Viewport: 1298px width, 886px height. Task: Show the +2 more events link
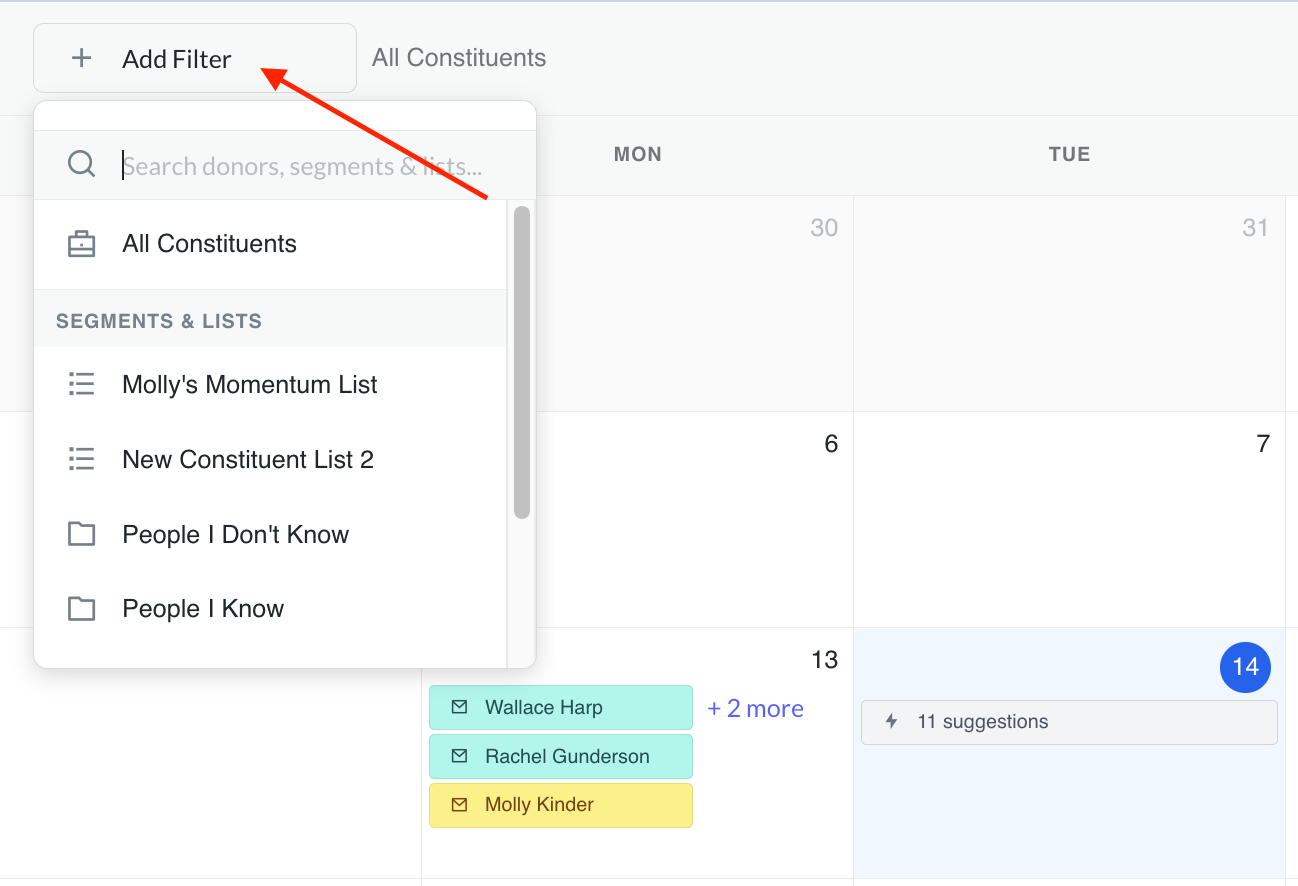(755, 708)
